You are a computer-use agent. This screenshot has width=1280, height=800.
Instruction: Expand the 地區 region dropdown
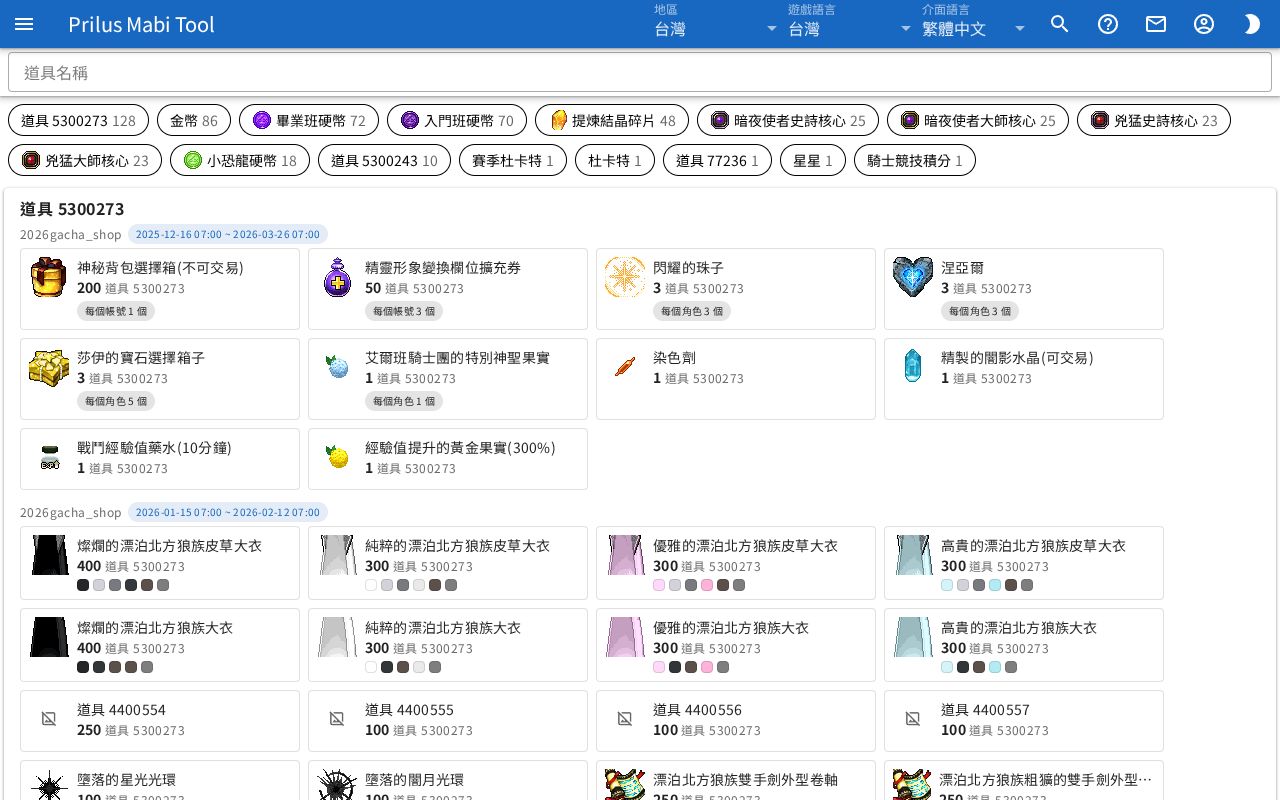pyautogui.click(x=716, y=24)
